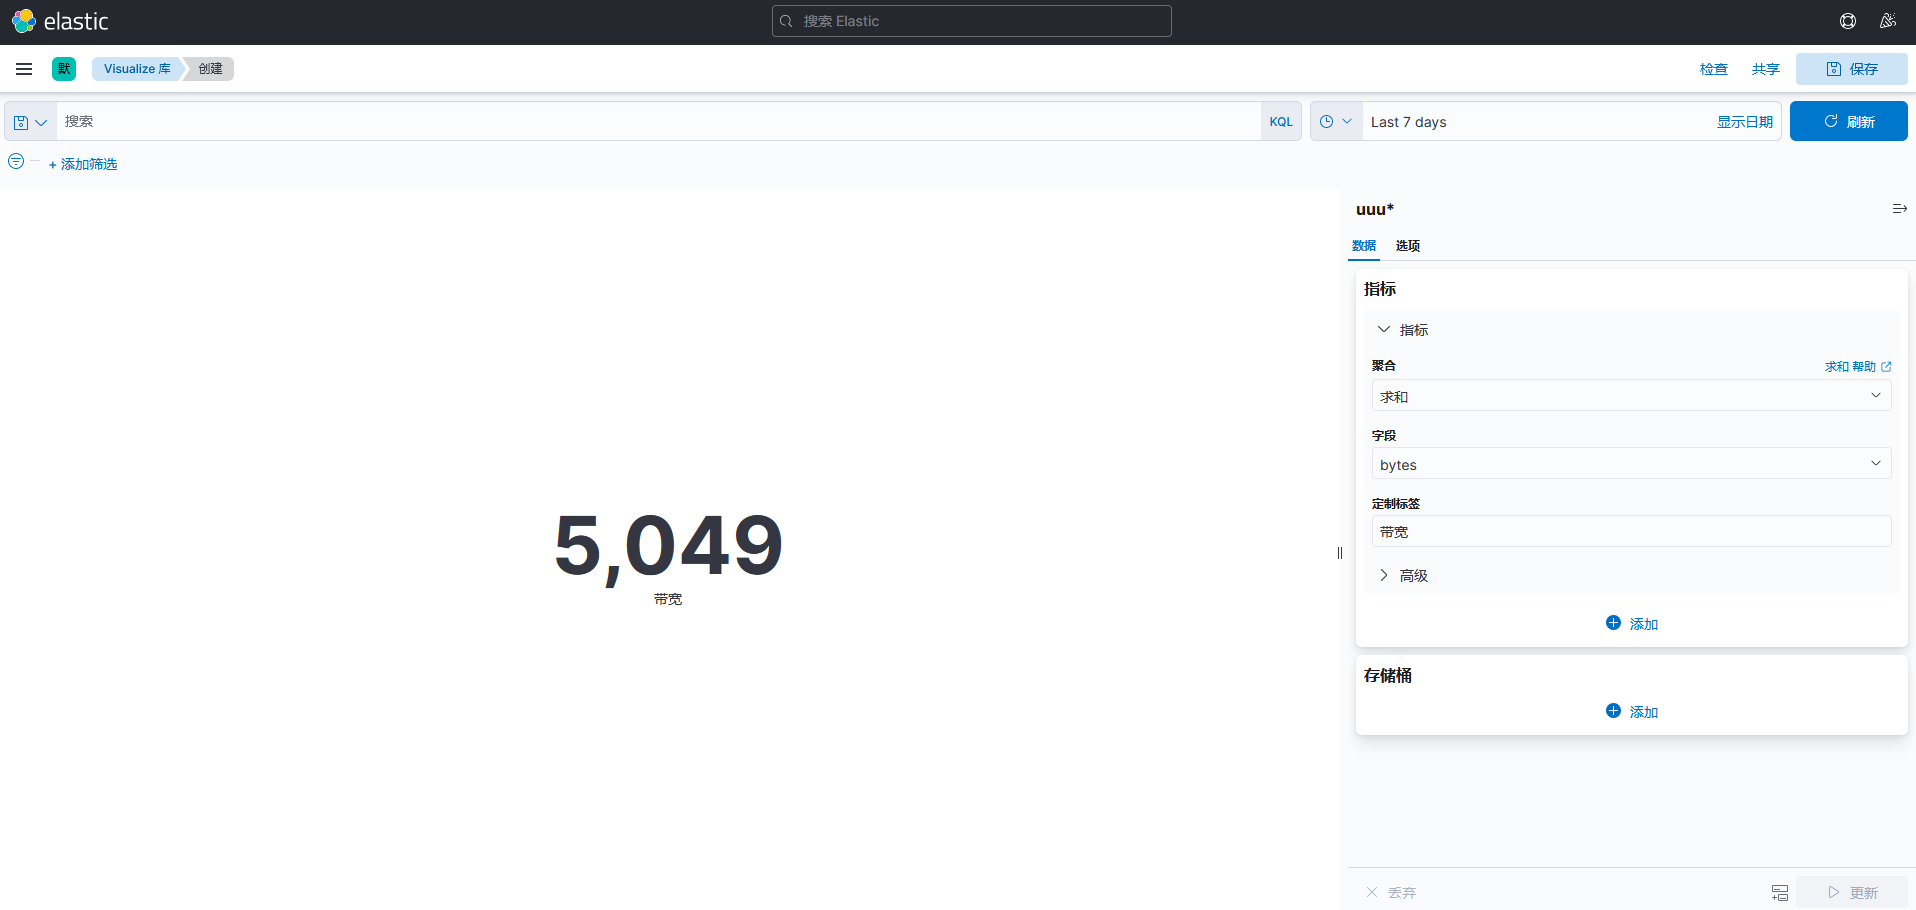Go to Visualize 库 breadcrumb
Viewport: 1916px width, 910px height.
pos(137,69)
